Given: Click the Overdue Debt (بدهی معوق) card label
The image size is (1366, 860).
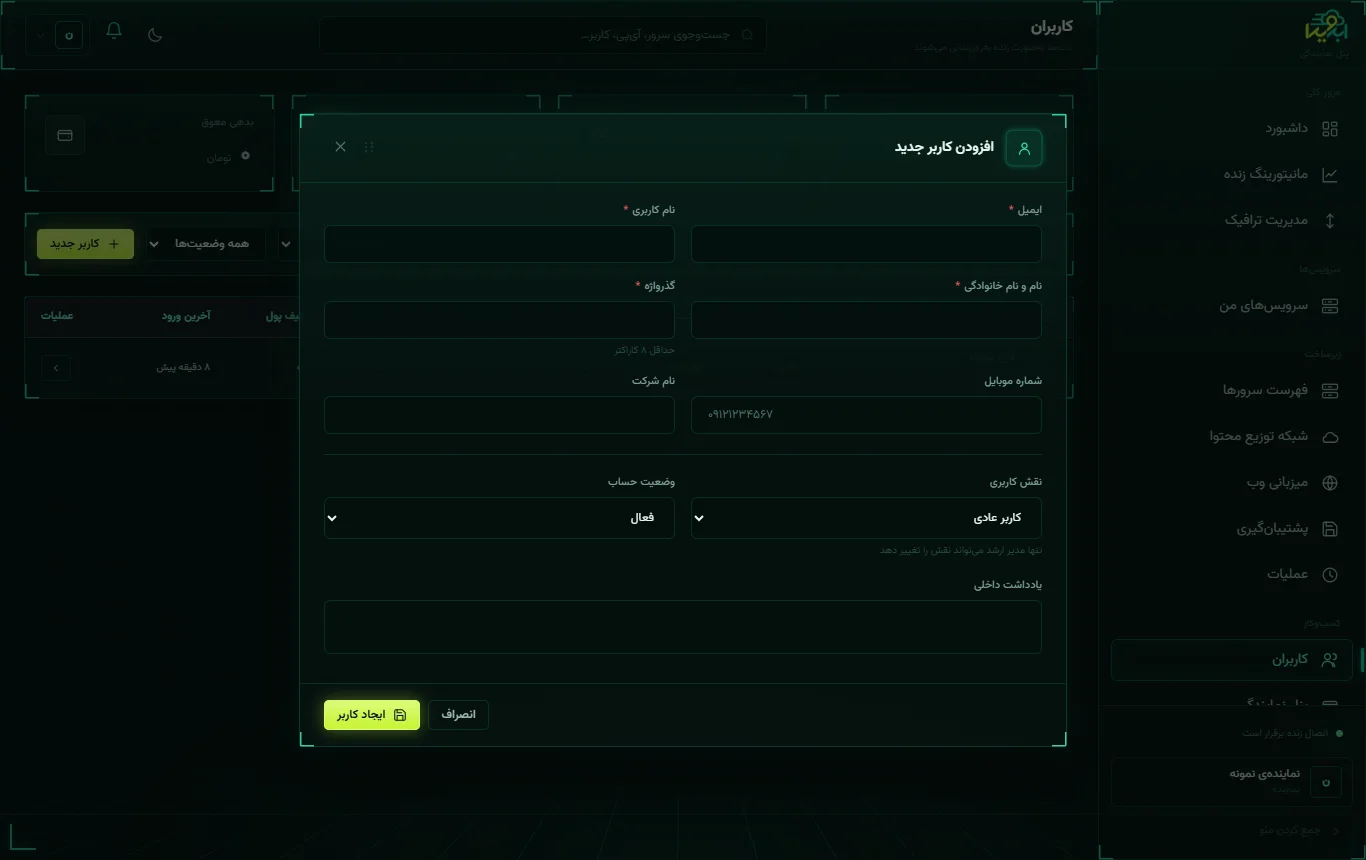Looking at the screenshot, I should (x=228, y=121).
